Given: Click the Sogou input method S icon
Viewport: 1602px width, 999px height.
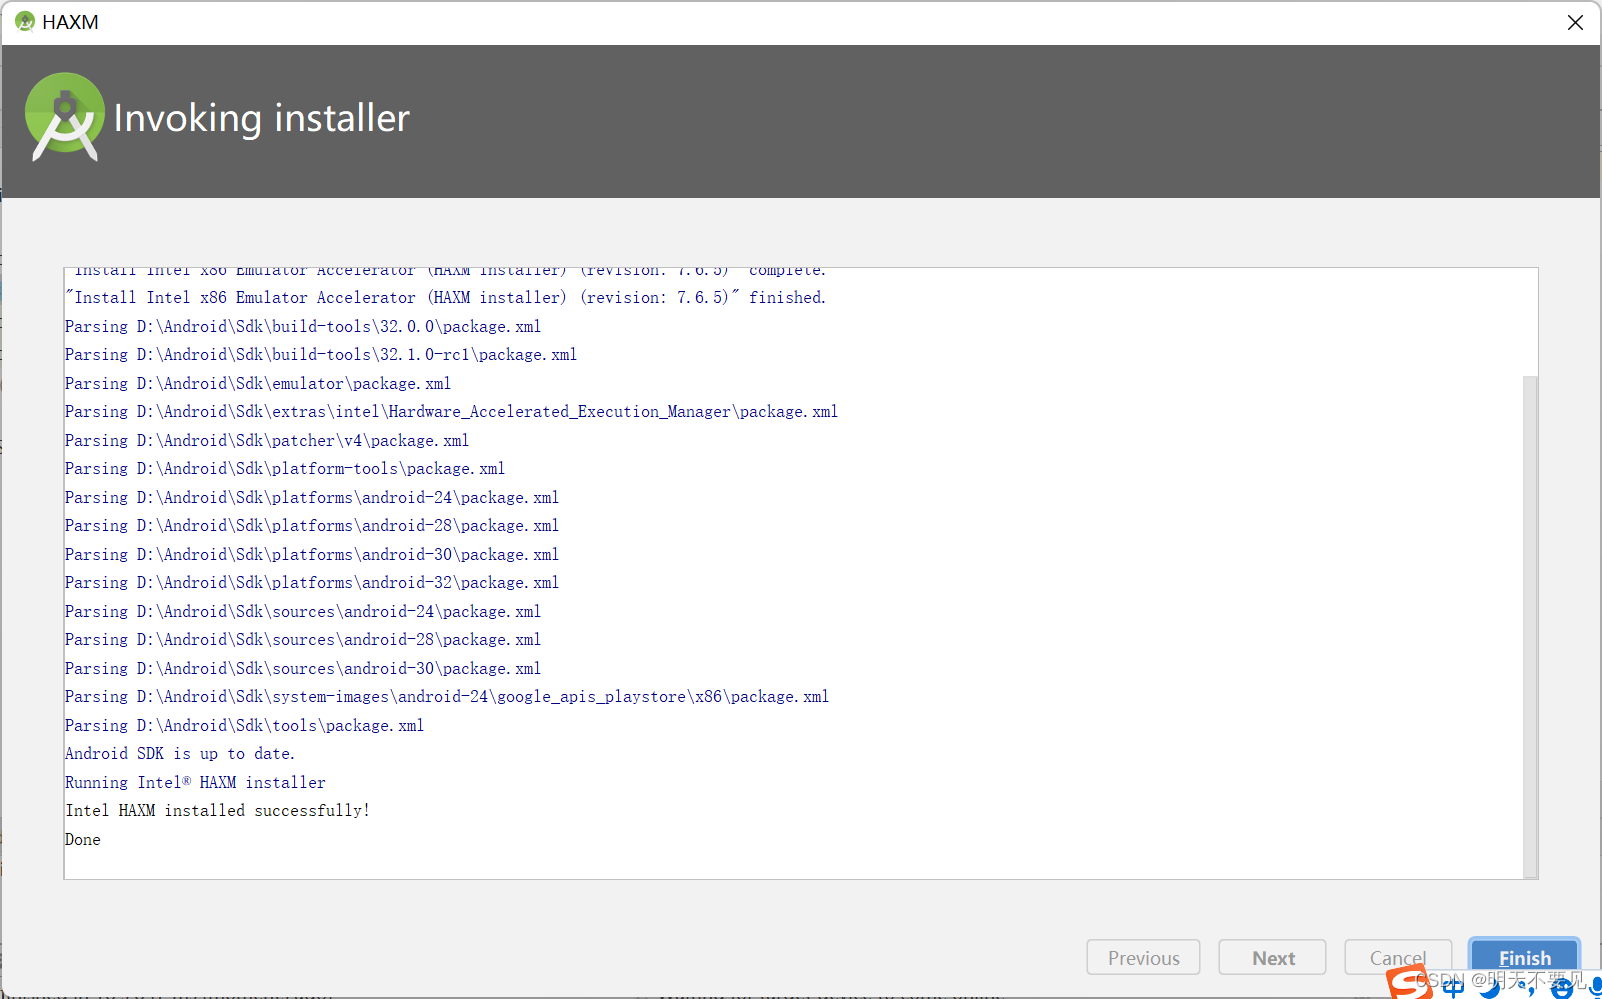Looking at the screenshot, I should coord(1408,983).
